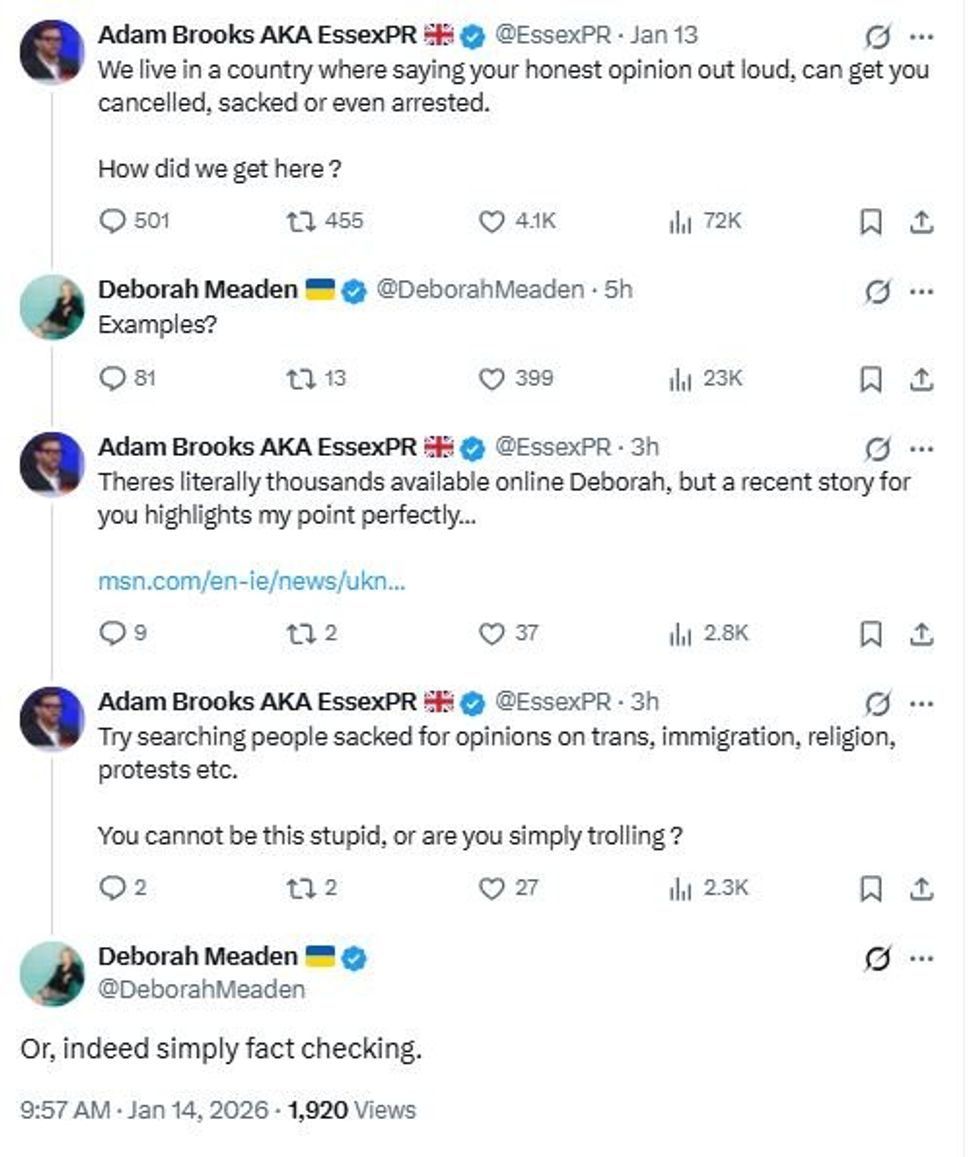980x1157 pixels.
Task: Repost Deborah Meaden's "Examples?" reply
Action: coord(302,379)
